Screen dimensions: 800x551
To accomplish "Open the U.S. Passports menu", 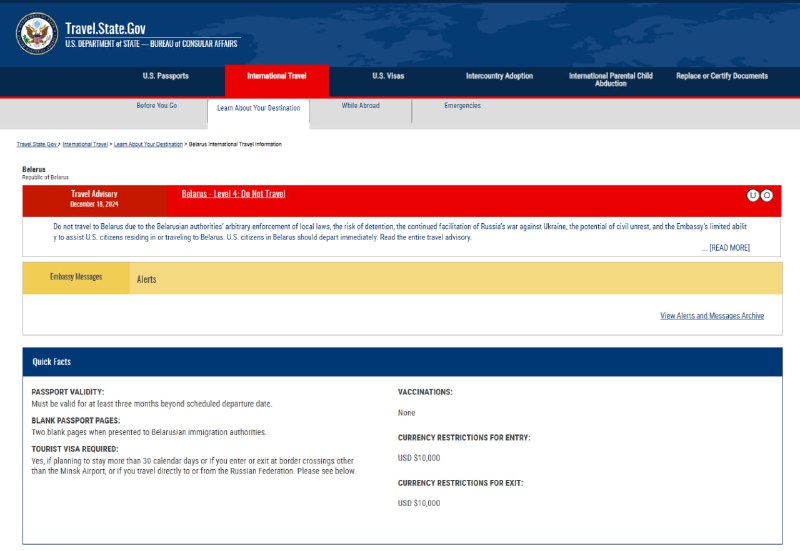I will click(165, 76).
